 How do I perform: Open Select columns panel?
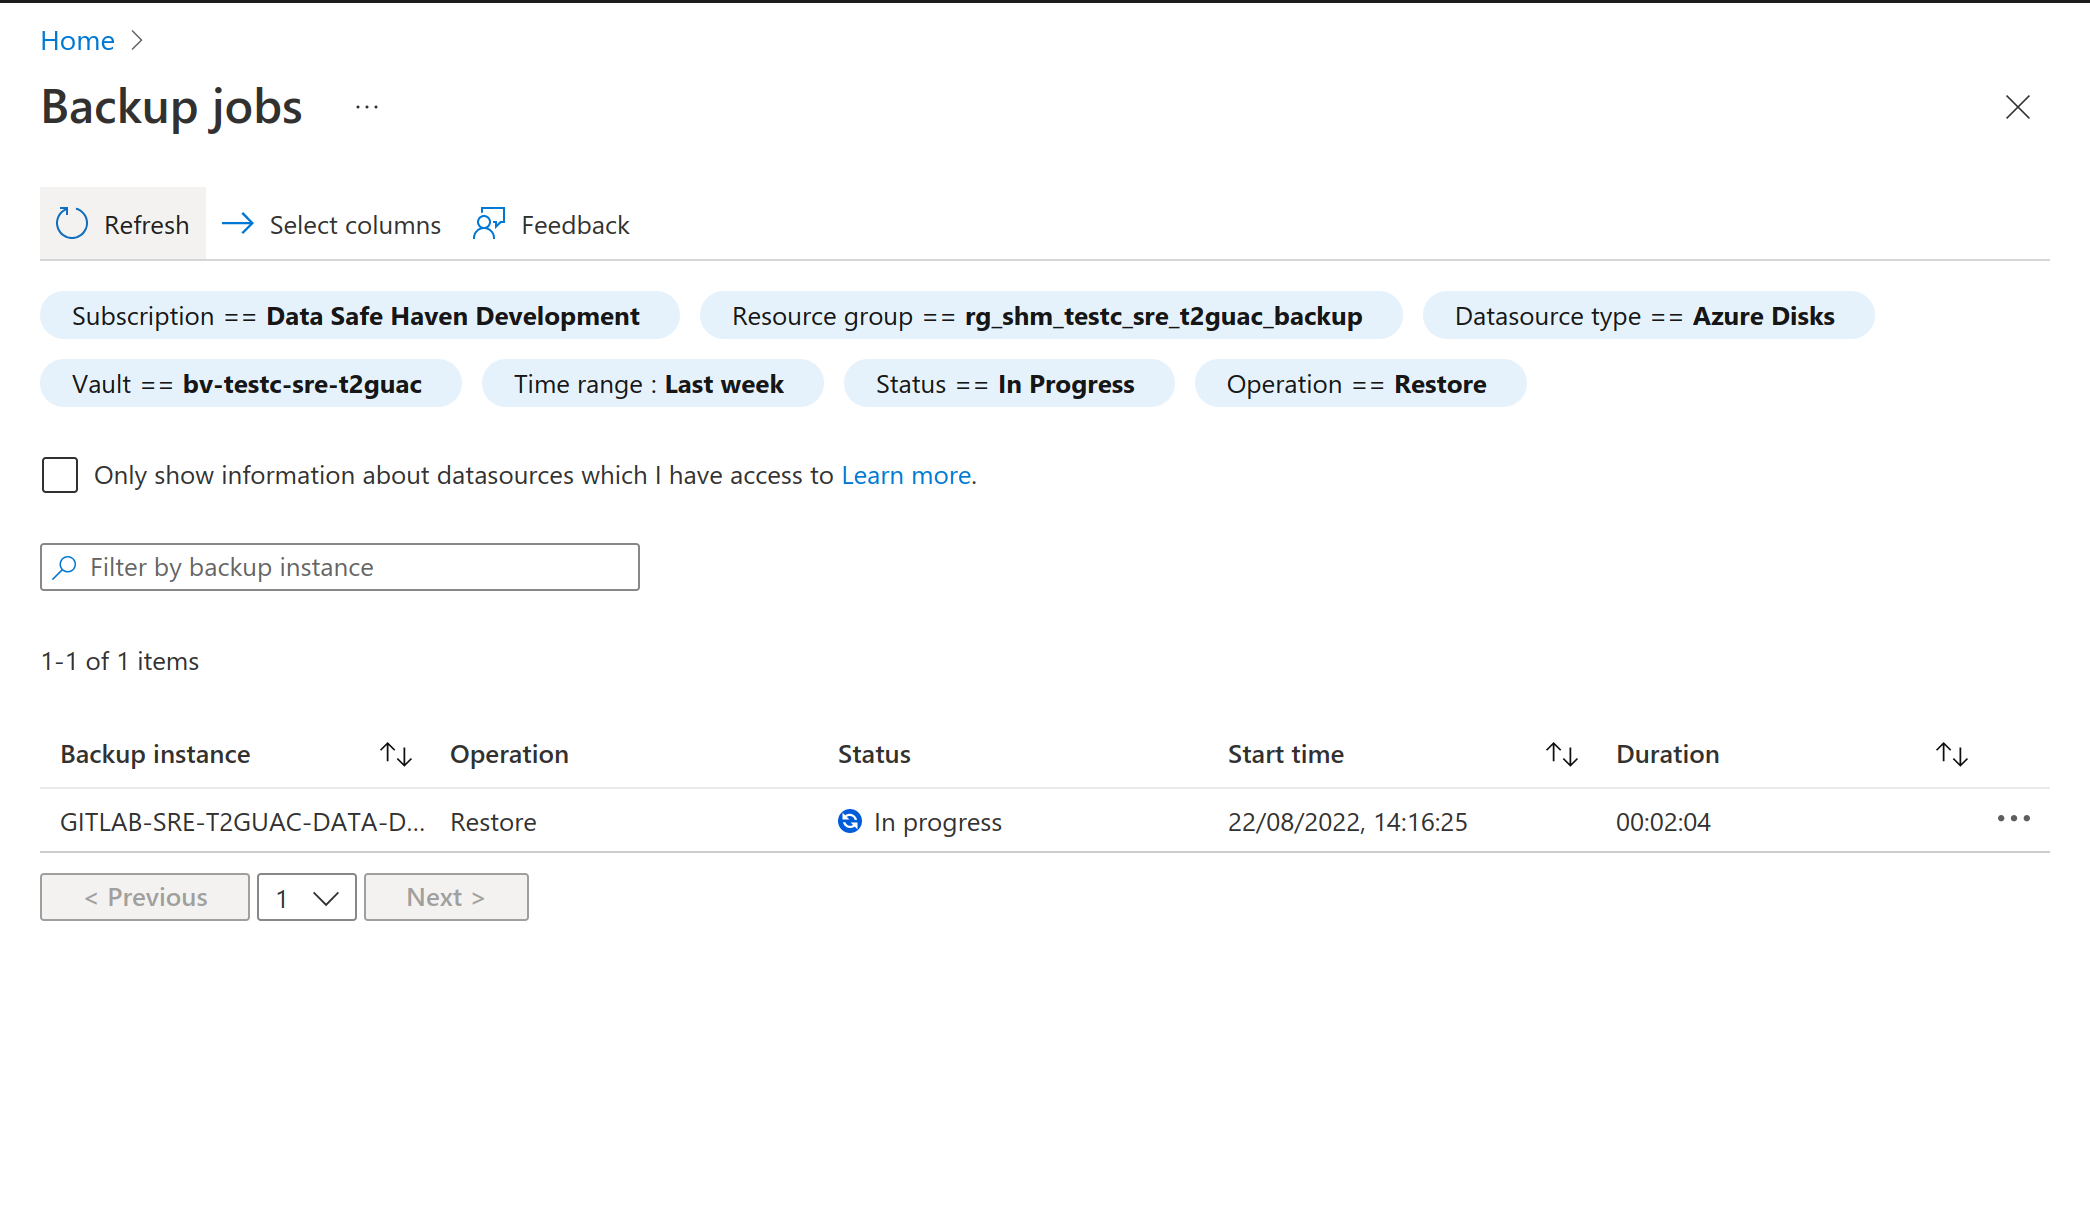point(331,224)
